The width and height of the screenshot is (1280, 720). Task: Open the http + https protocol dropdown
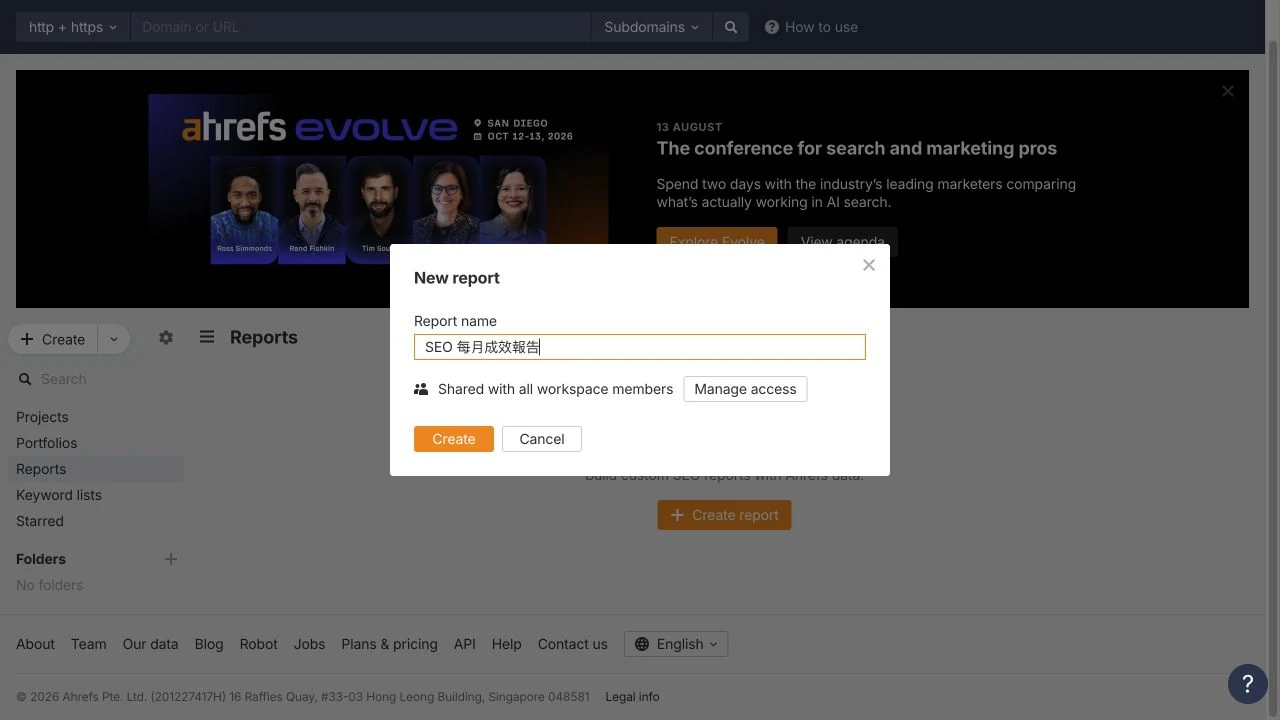click(73, 27)
